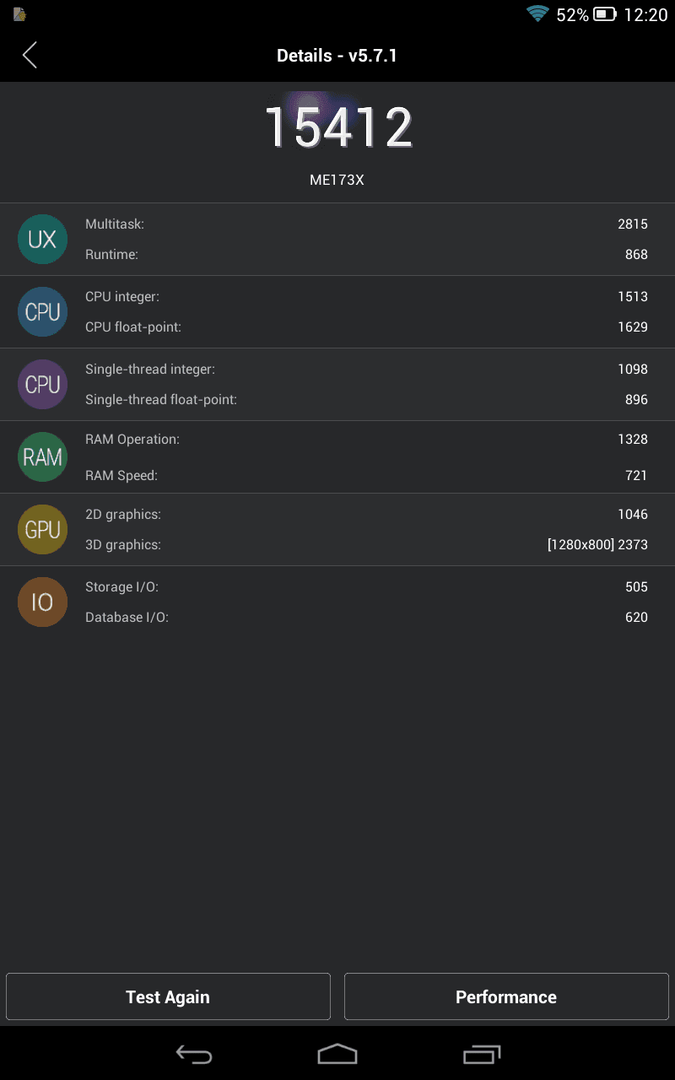675x1080 pixels.
Task: Open the recent apps navigation icon
Action: [481, 1054]
